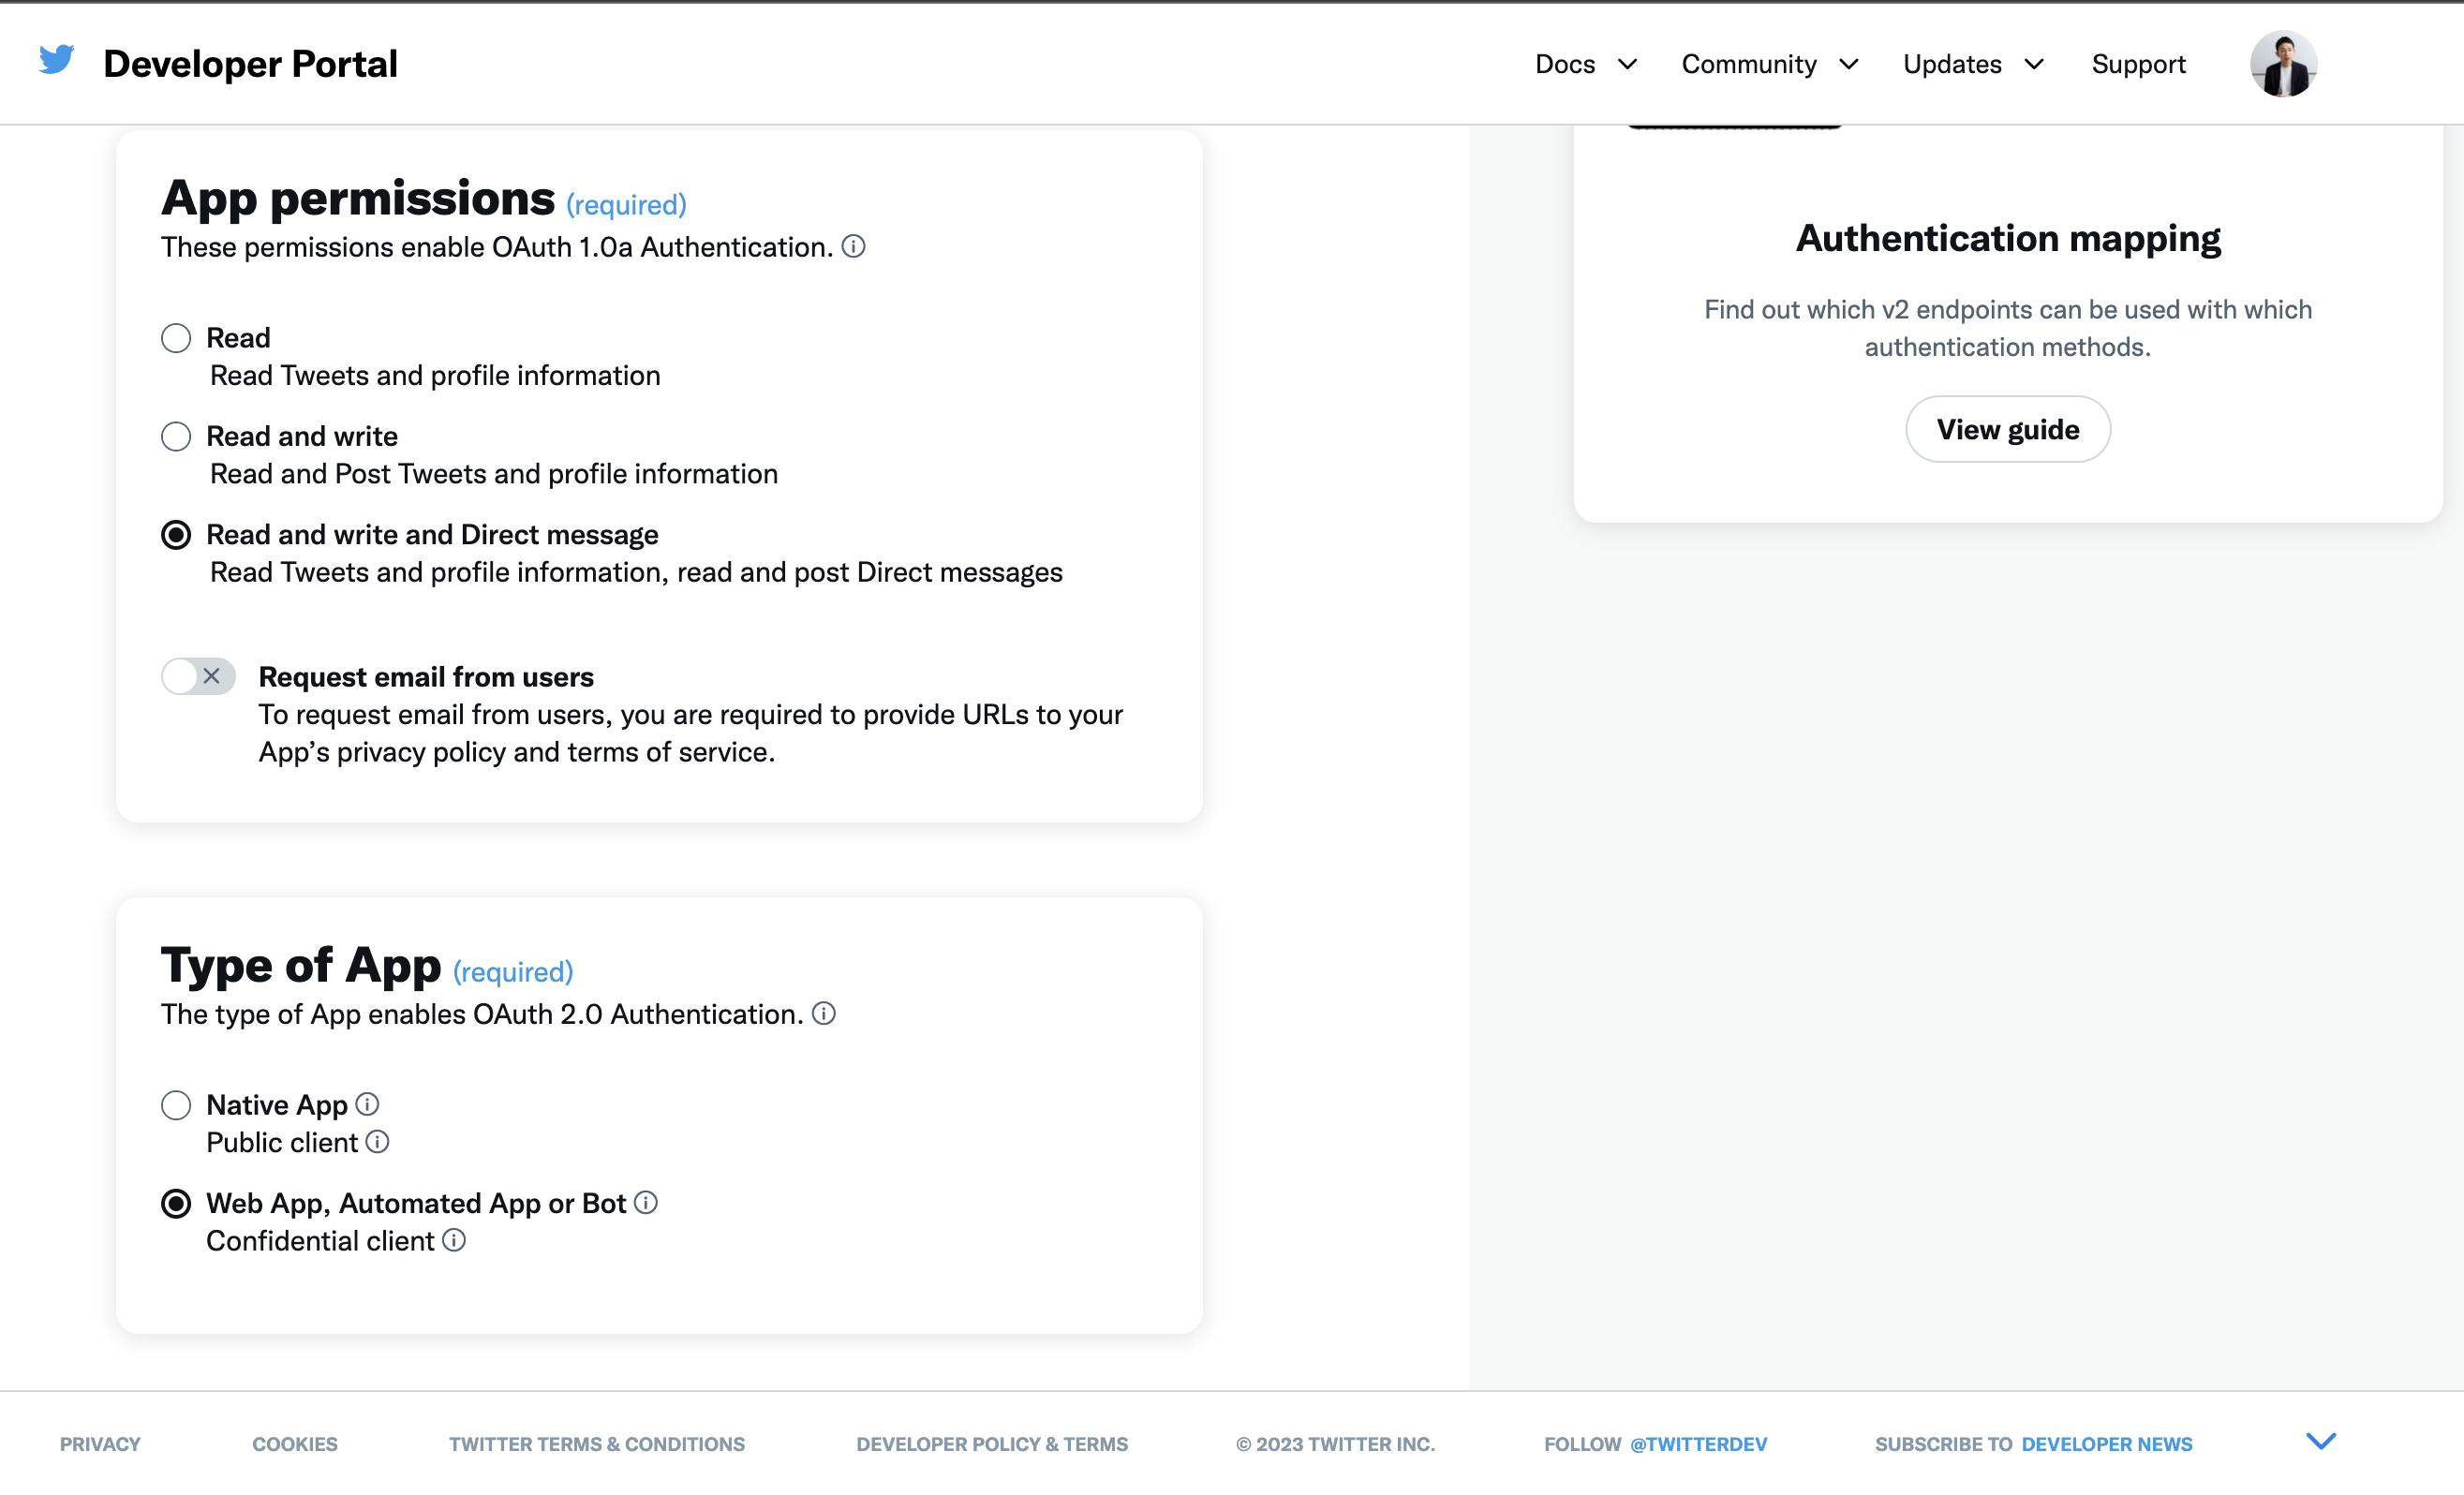The image size is (2464, 1495).
Task: Click the 'Authentication mapping' heading
Action: (2007, 238)
